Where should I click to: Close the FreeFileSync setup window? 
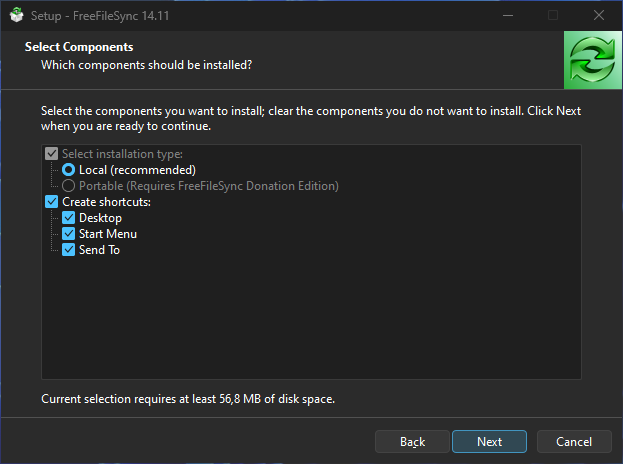(x=599, y=15)
